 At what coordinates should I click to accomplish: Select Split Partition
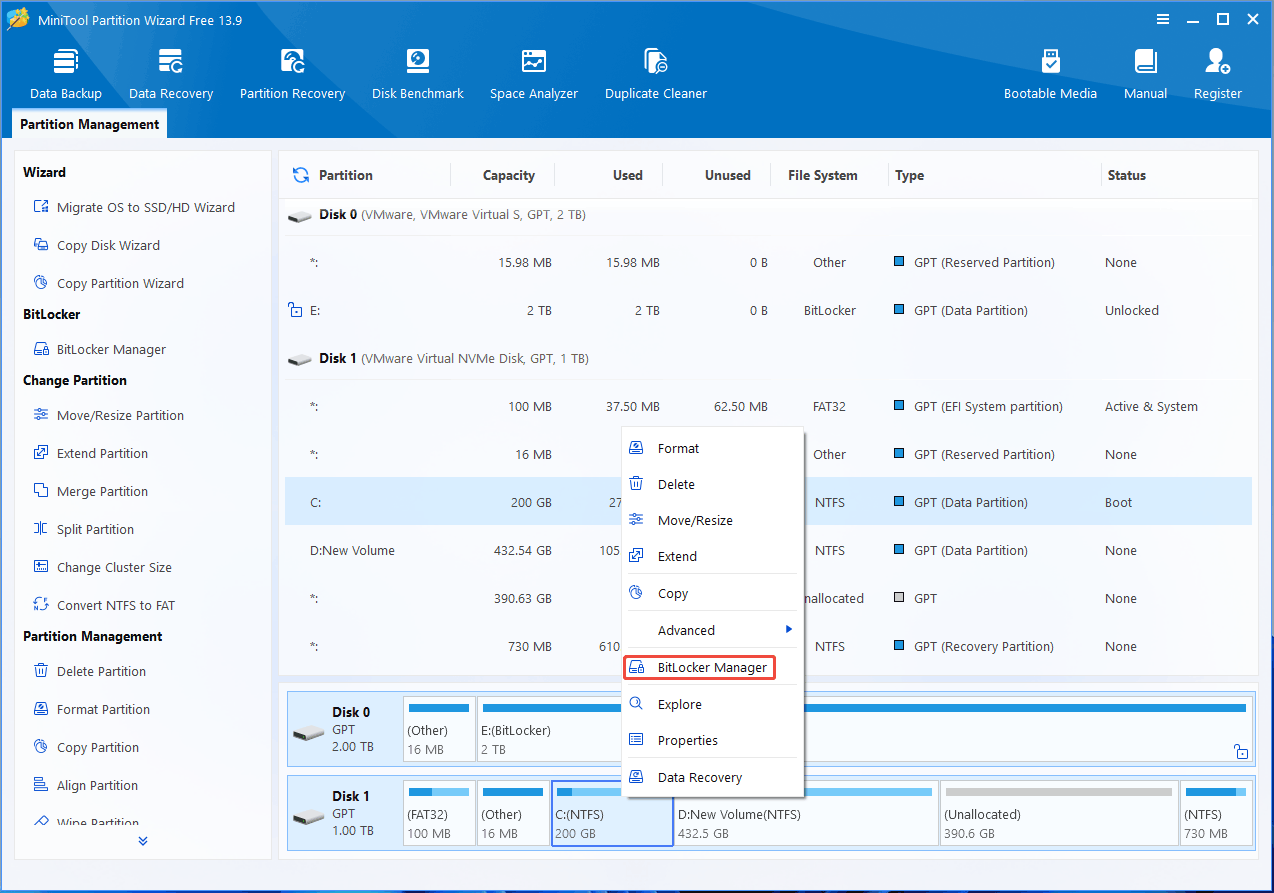[x=83, y=529]
